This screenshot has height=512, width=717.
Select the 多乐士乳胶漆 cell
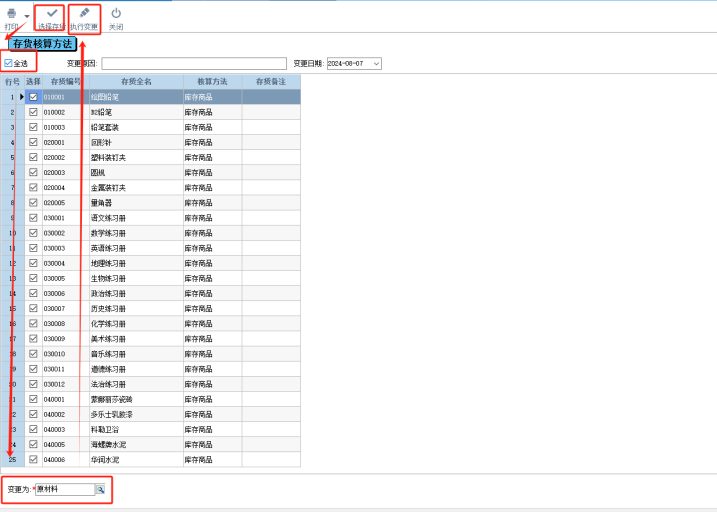[136, 414]
